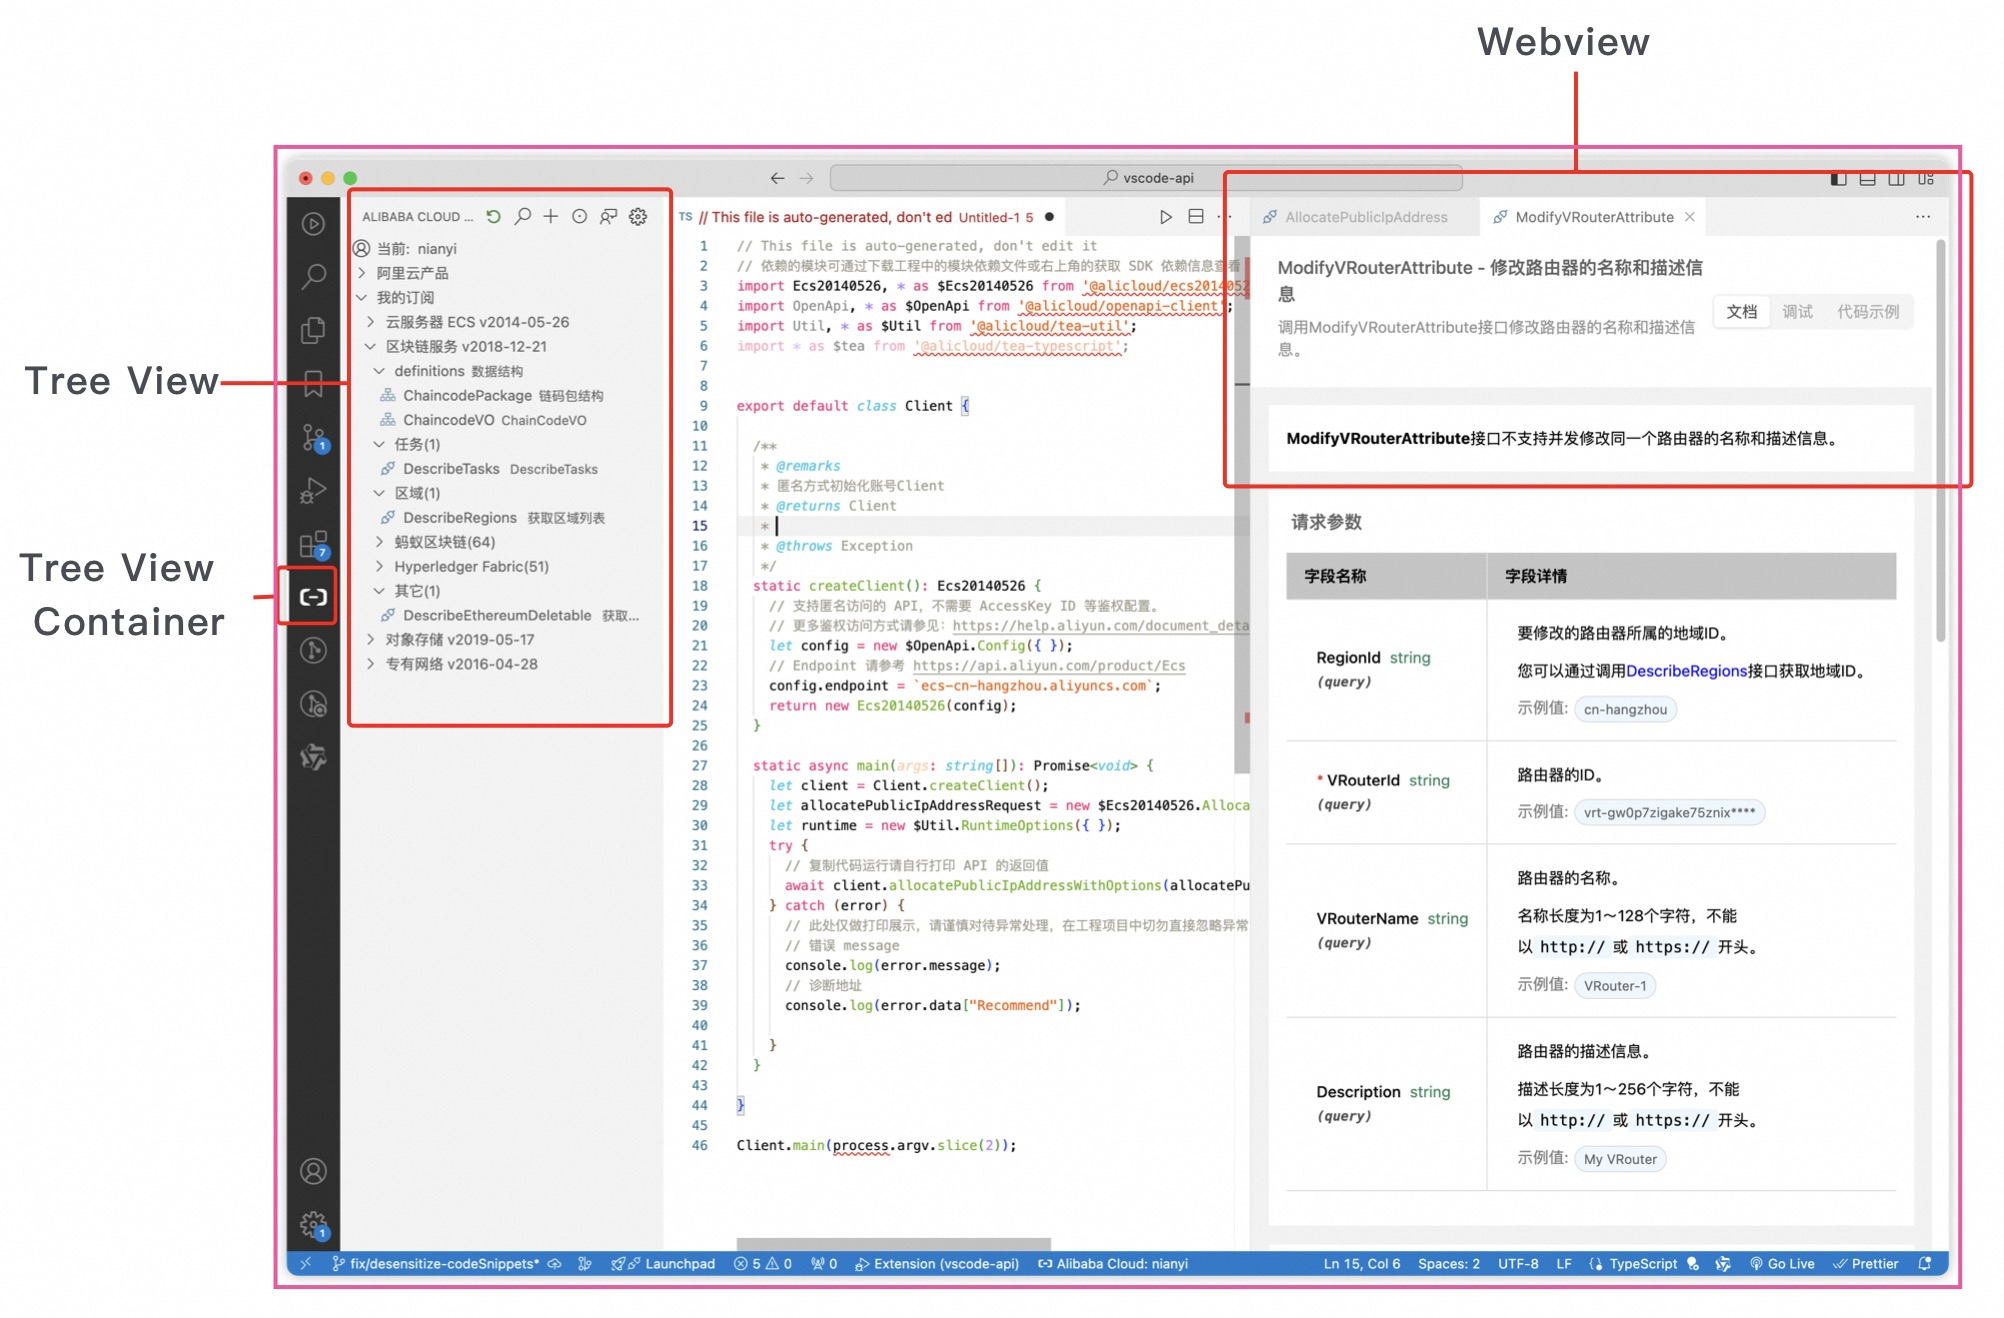Select the 调试 tab in the webview
This screenshot has height=1318, width=2004.
pyautogui.click(x=1798, y=311)
